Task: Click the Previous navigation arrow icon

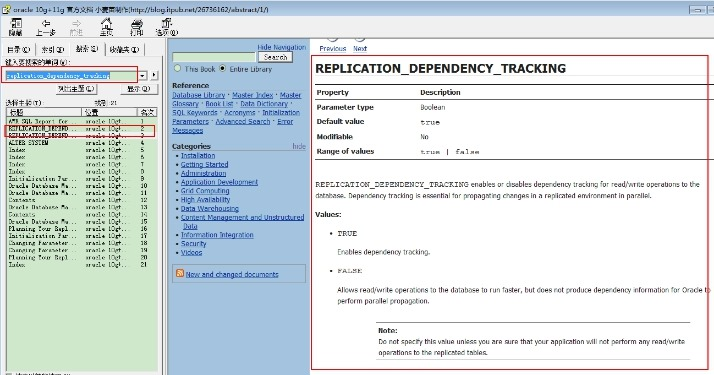Action: click(332, 38)
